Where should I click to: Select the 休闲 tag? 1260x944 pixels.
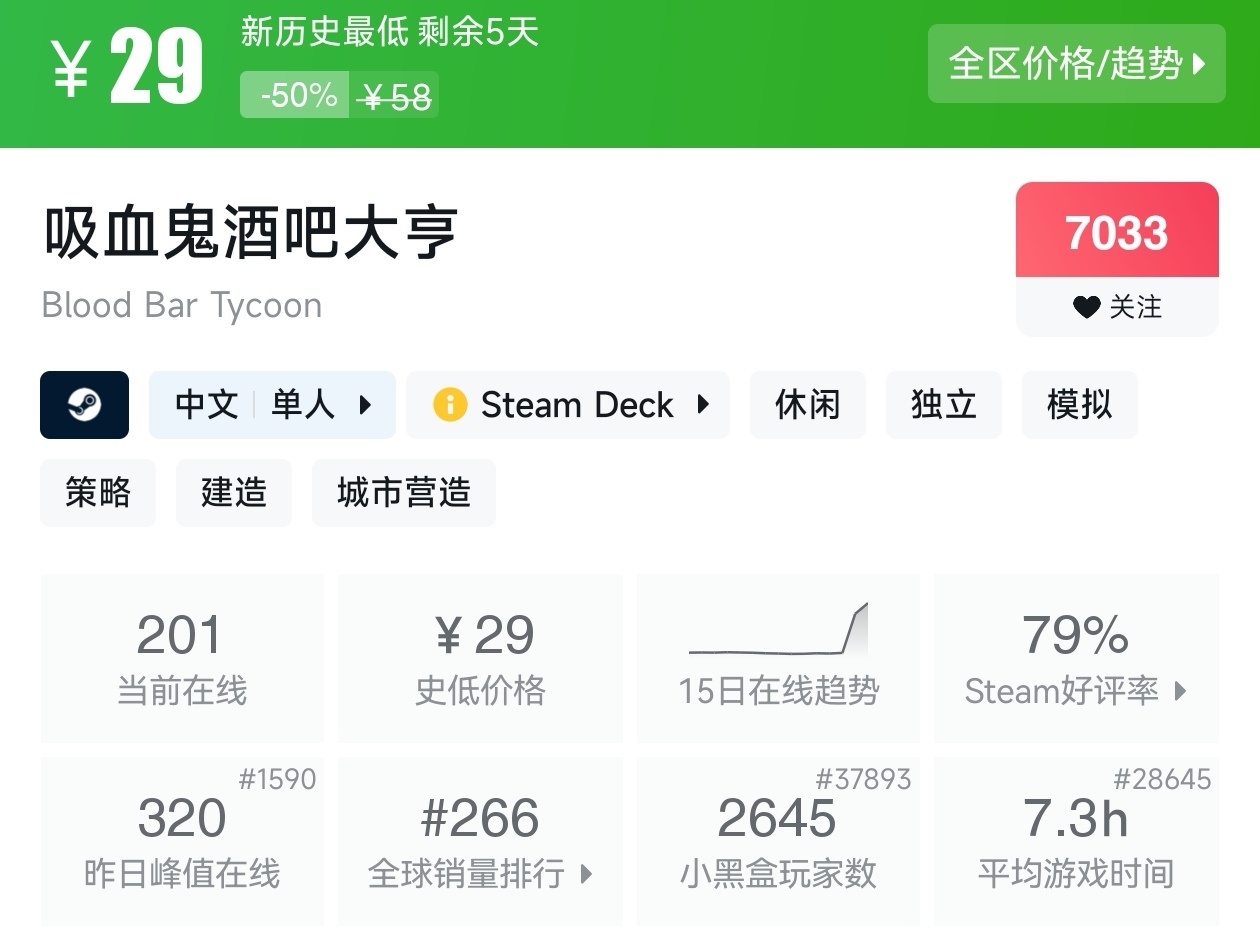[x=807, y=405]
